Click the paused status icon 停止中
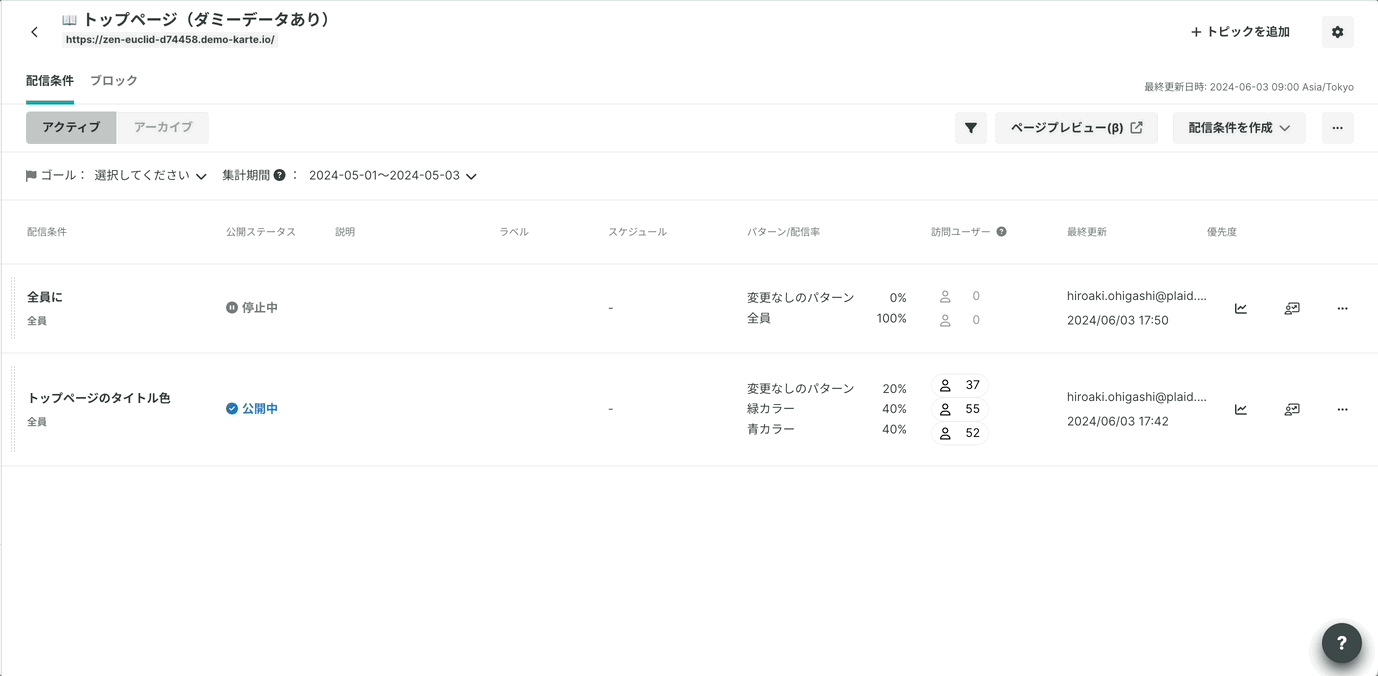The image size is (1378, 676). [232, 308]
